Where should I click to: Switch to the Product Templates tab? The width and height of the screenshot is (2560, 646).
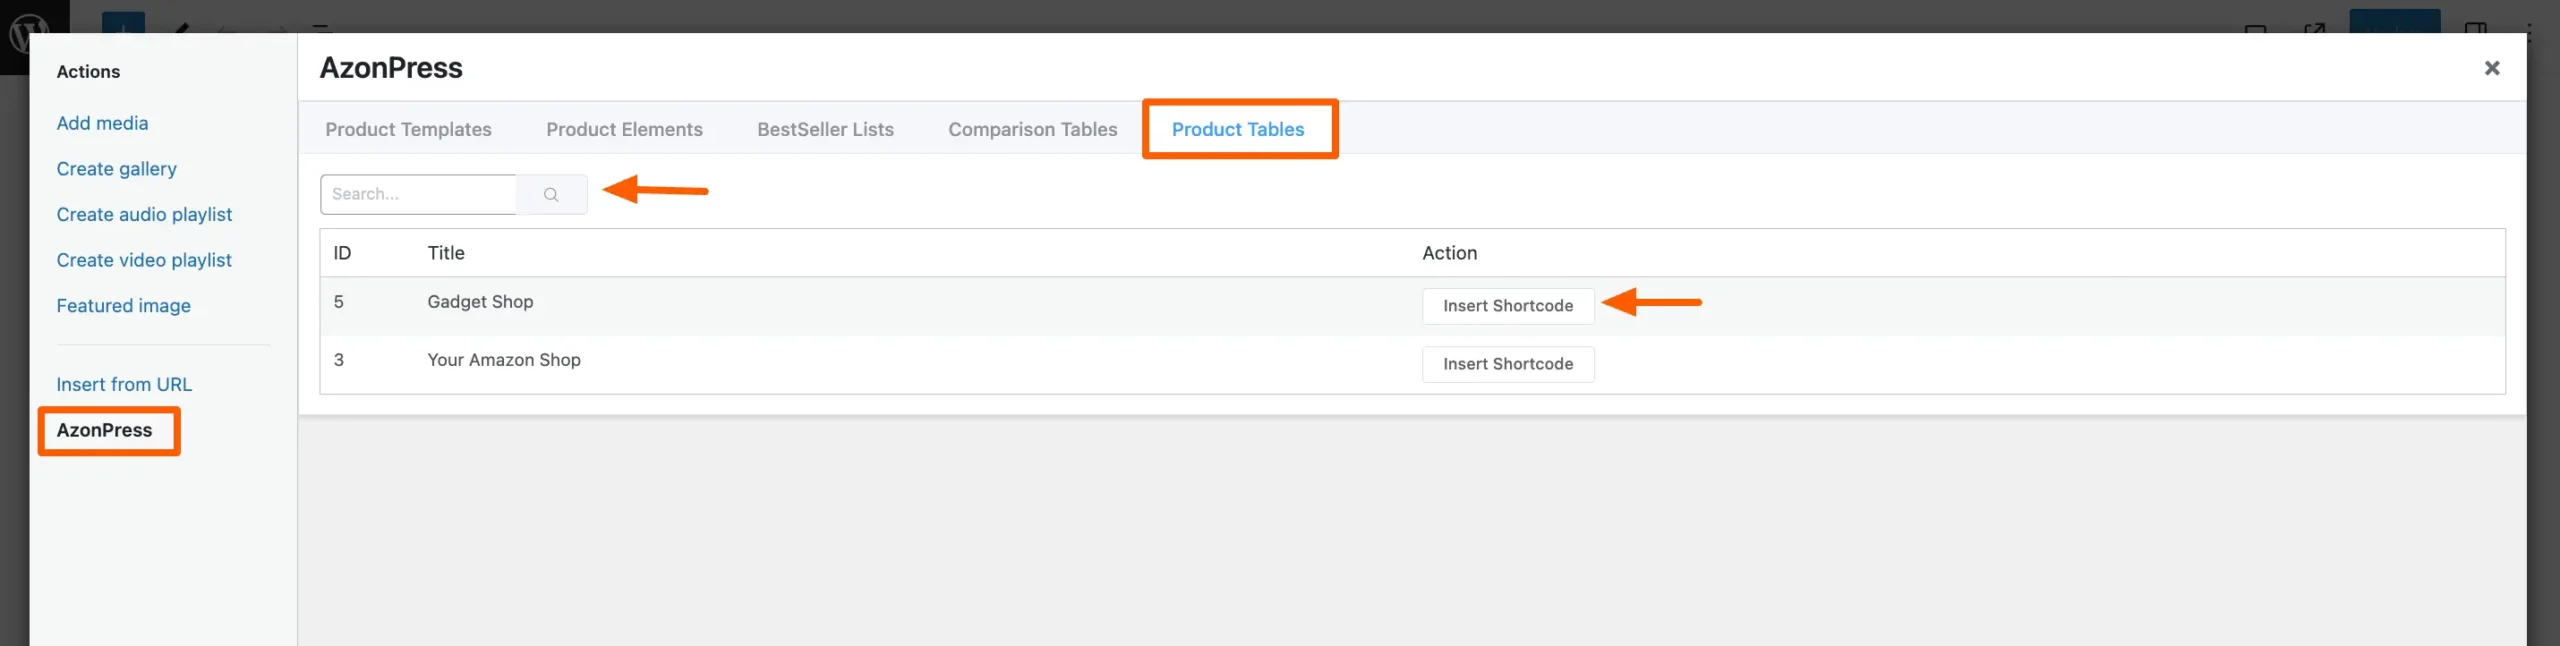pyautogui.click(x=408, y=129)
